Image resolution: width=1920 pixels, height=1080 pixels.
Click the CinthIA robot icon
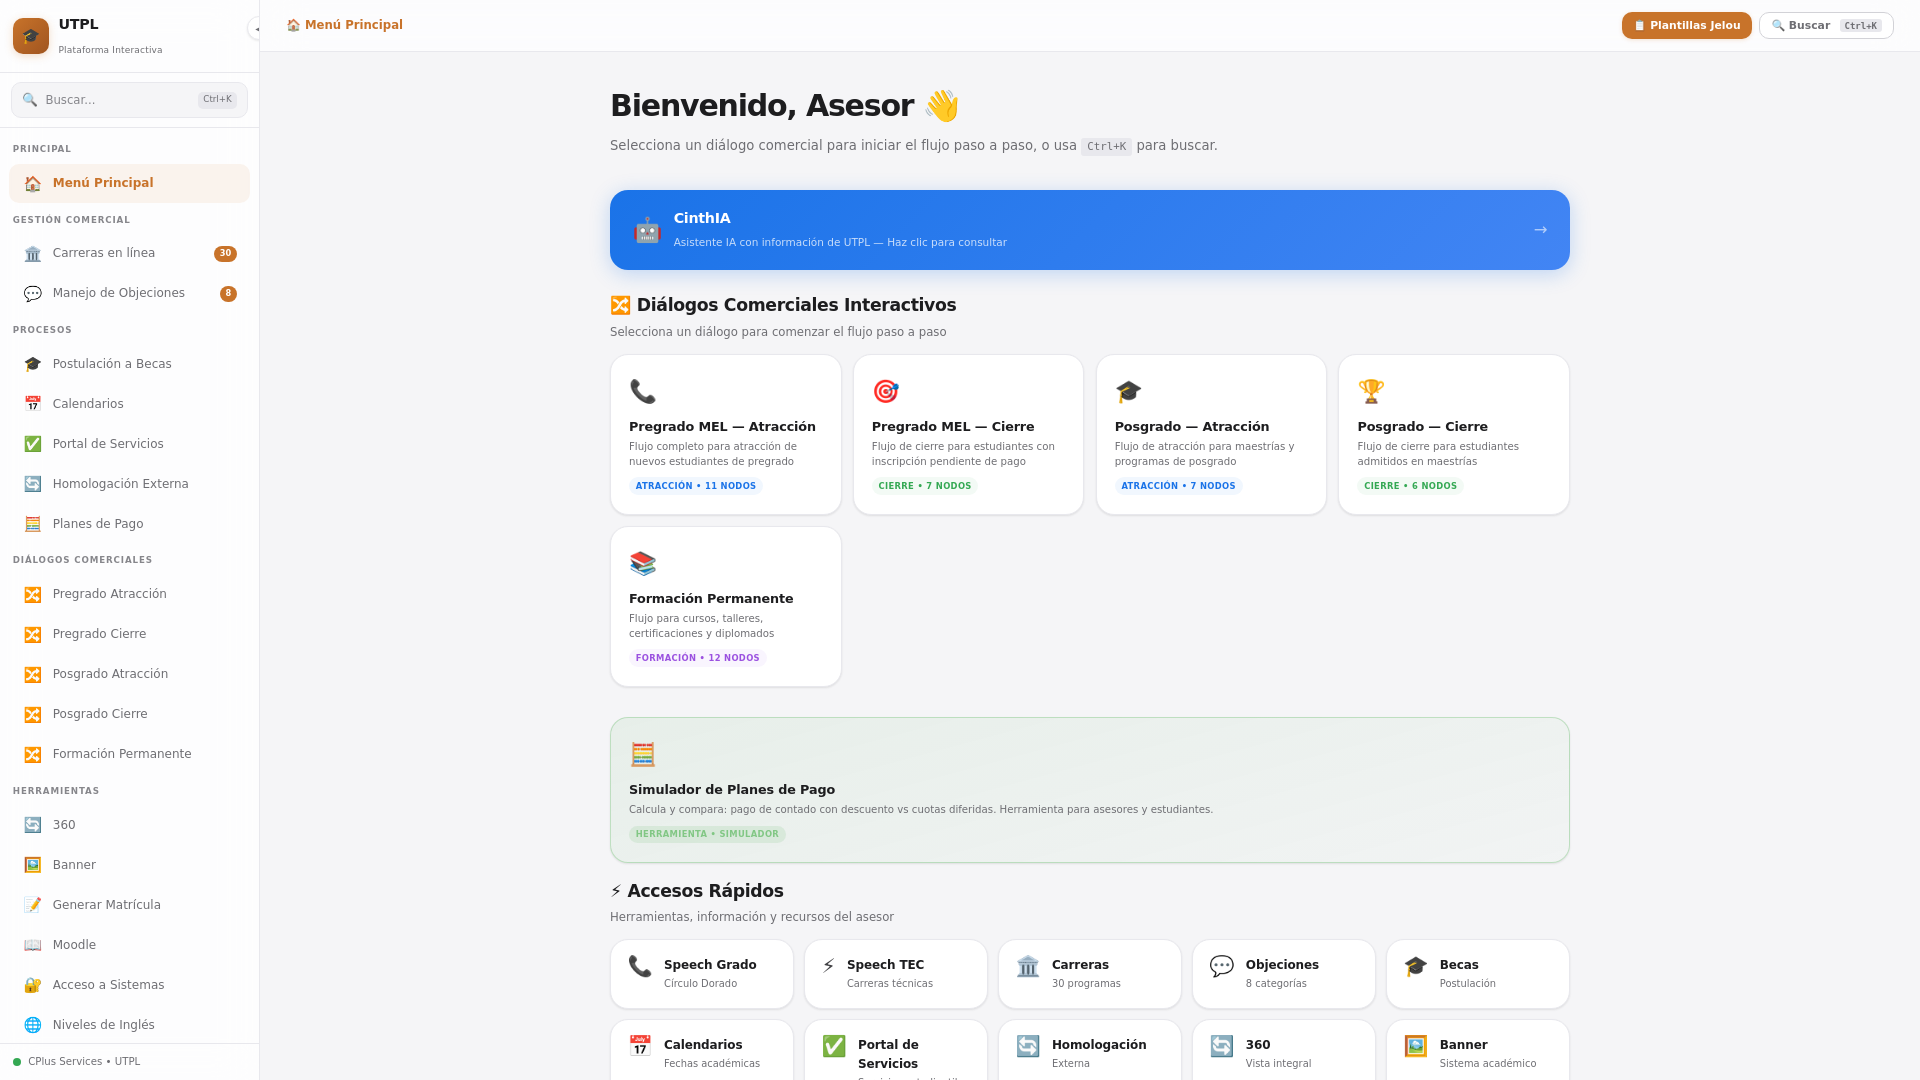(647, 230)
